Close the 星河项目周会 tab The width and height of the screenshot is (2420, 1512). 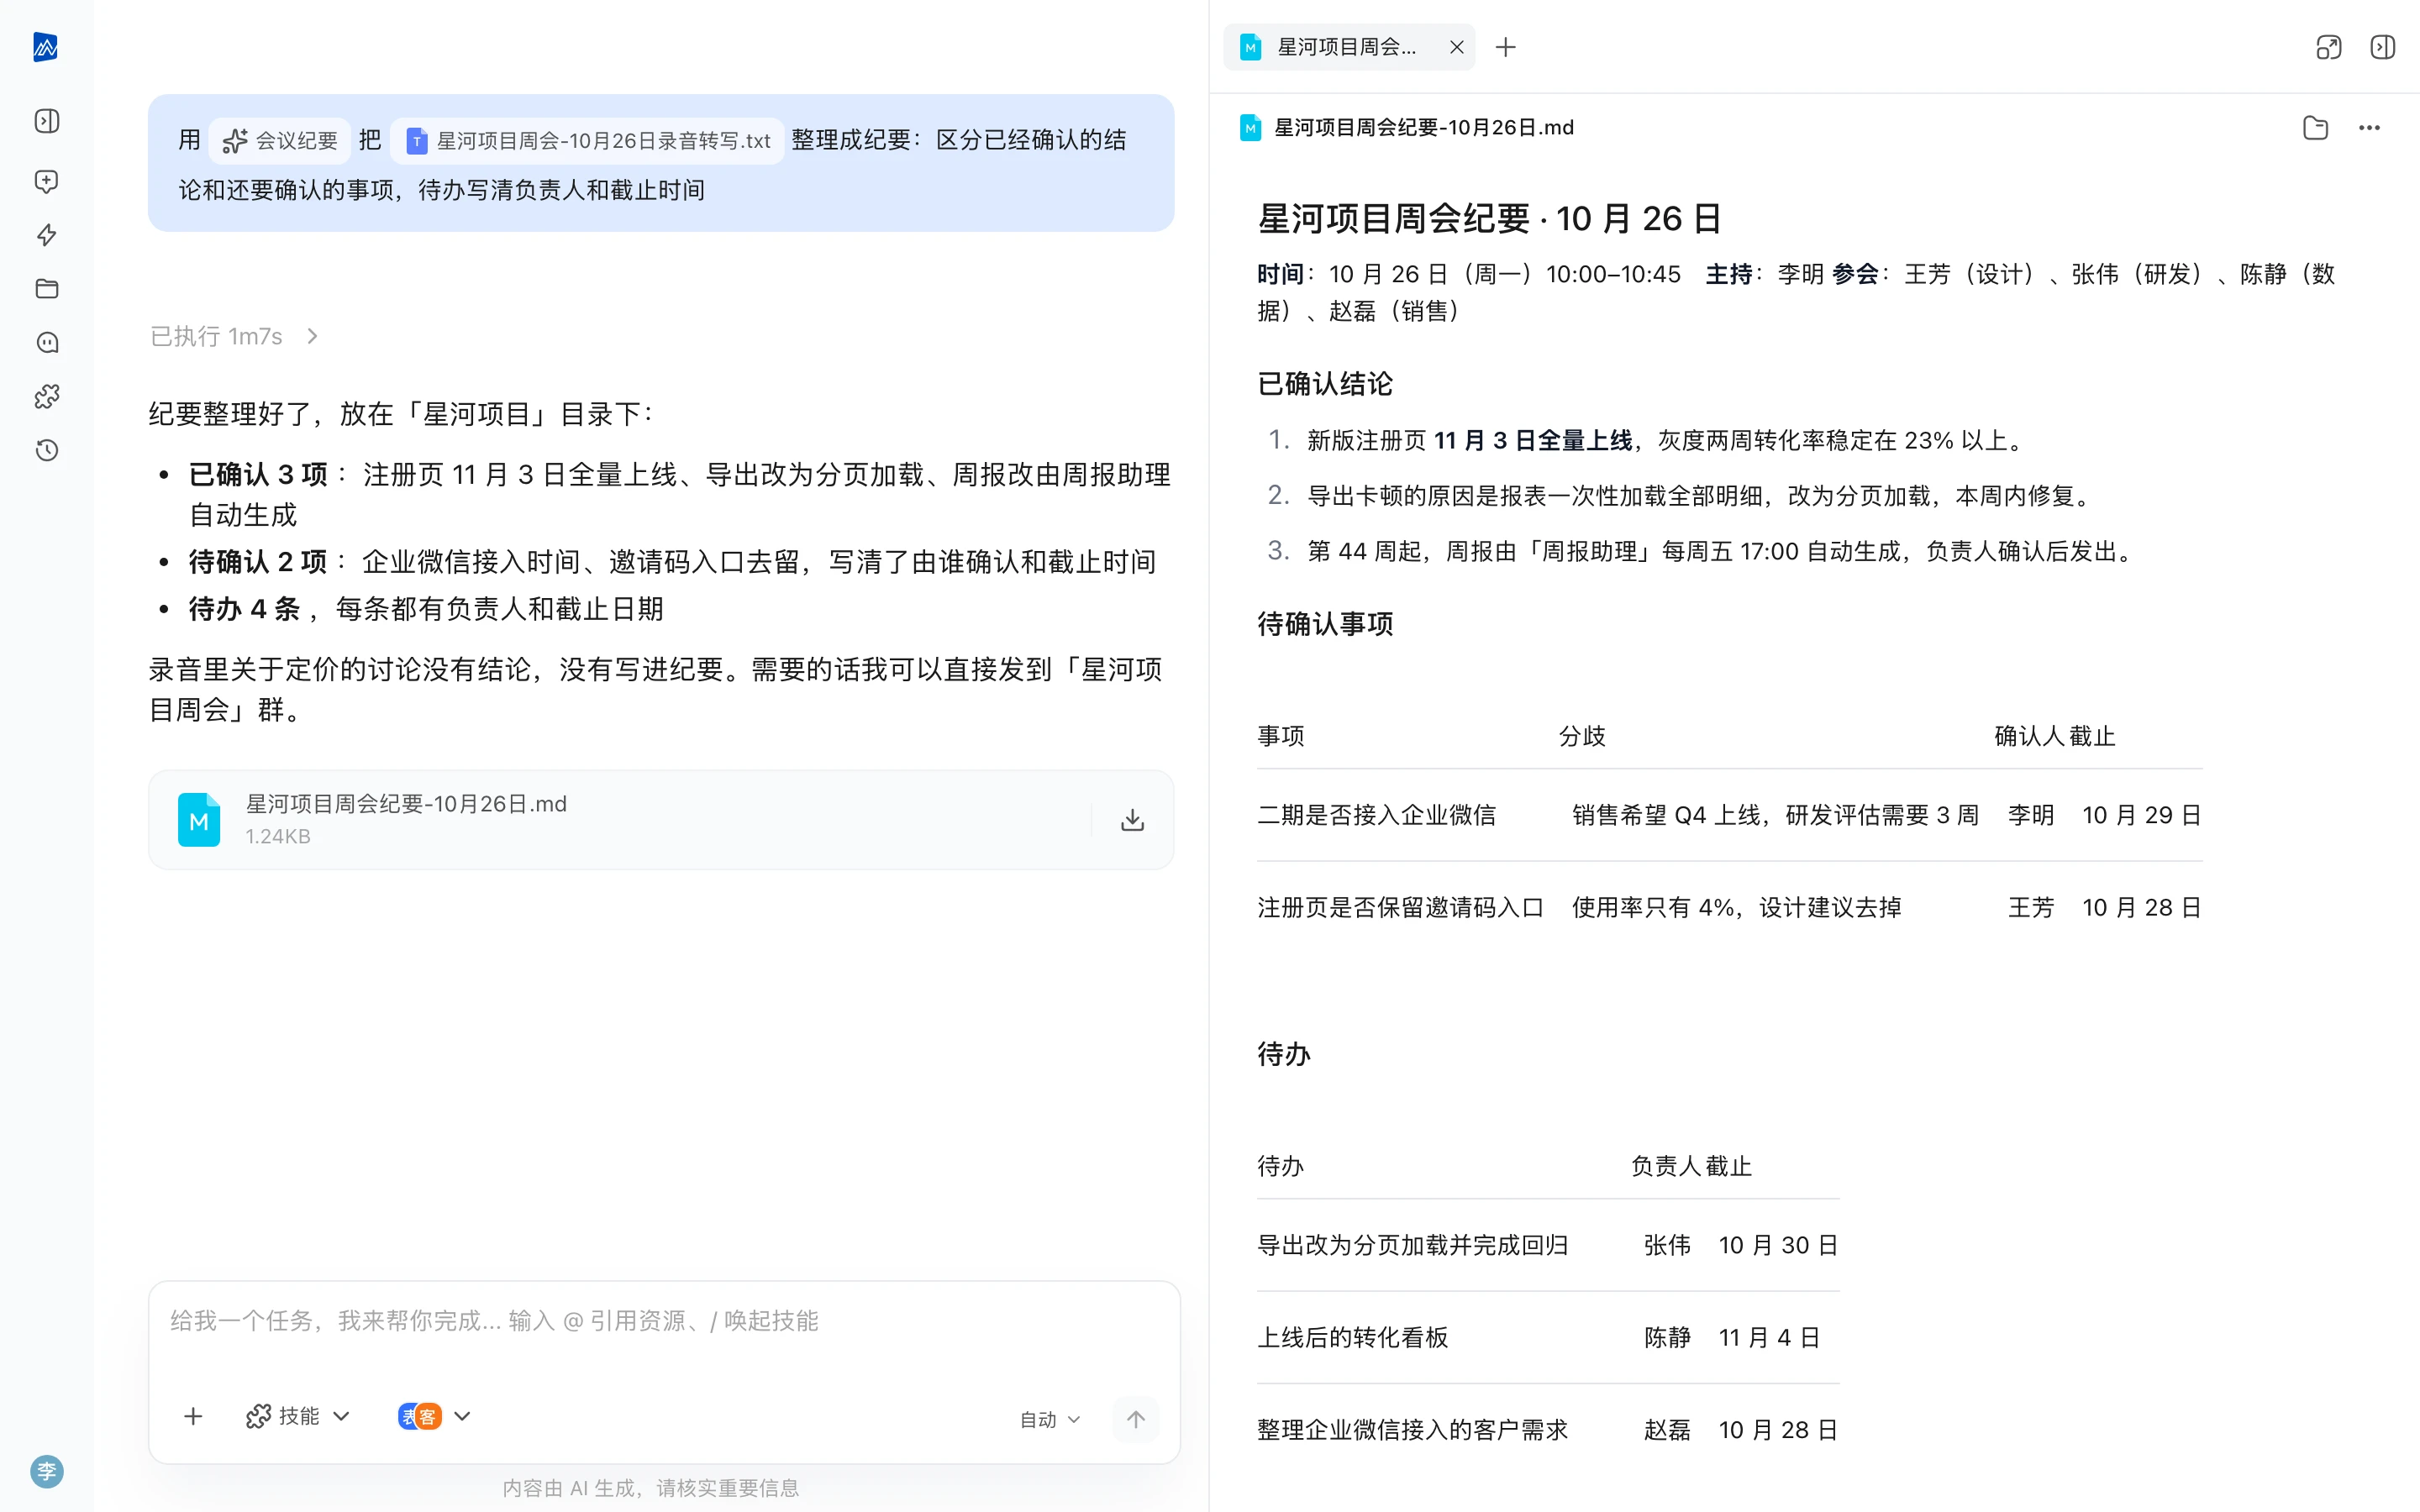pyautogui.click(x=1457, y=47)
